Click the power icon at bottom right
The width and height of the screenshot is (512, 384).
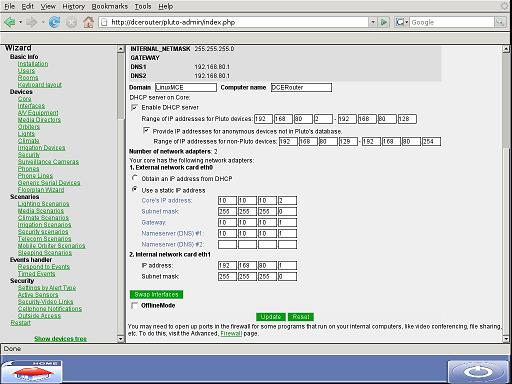point(478,371)
